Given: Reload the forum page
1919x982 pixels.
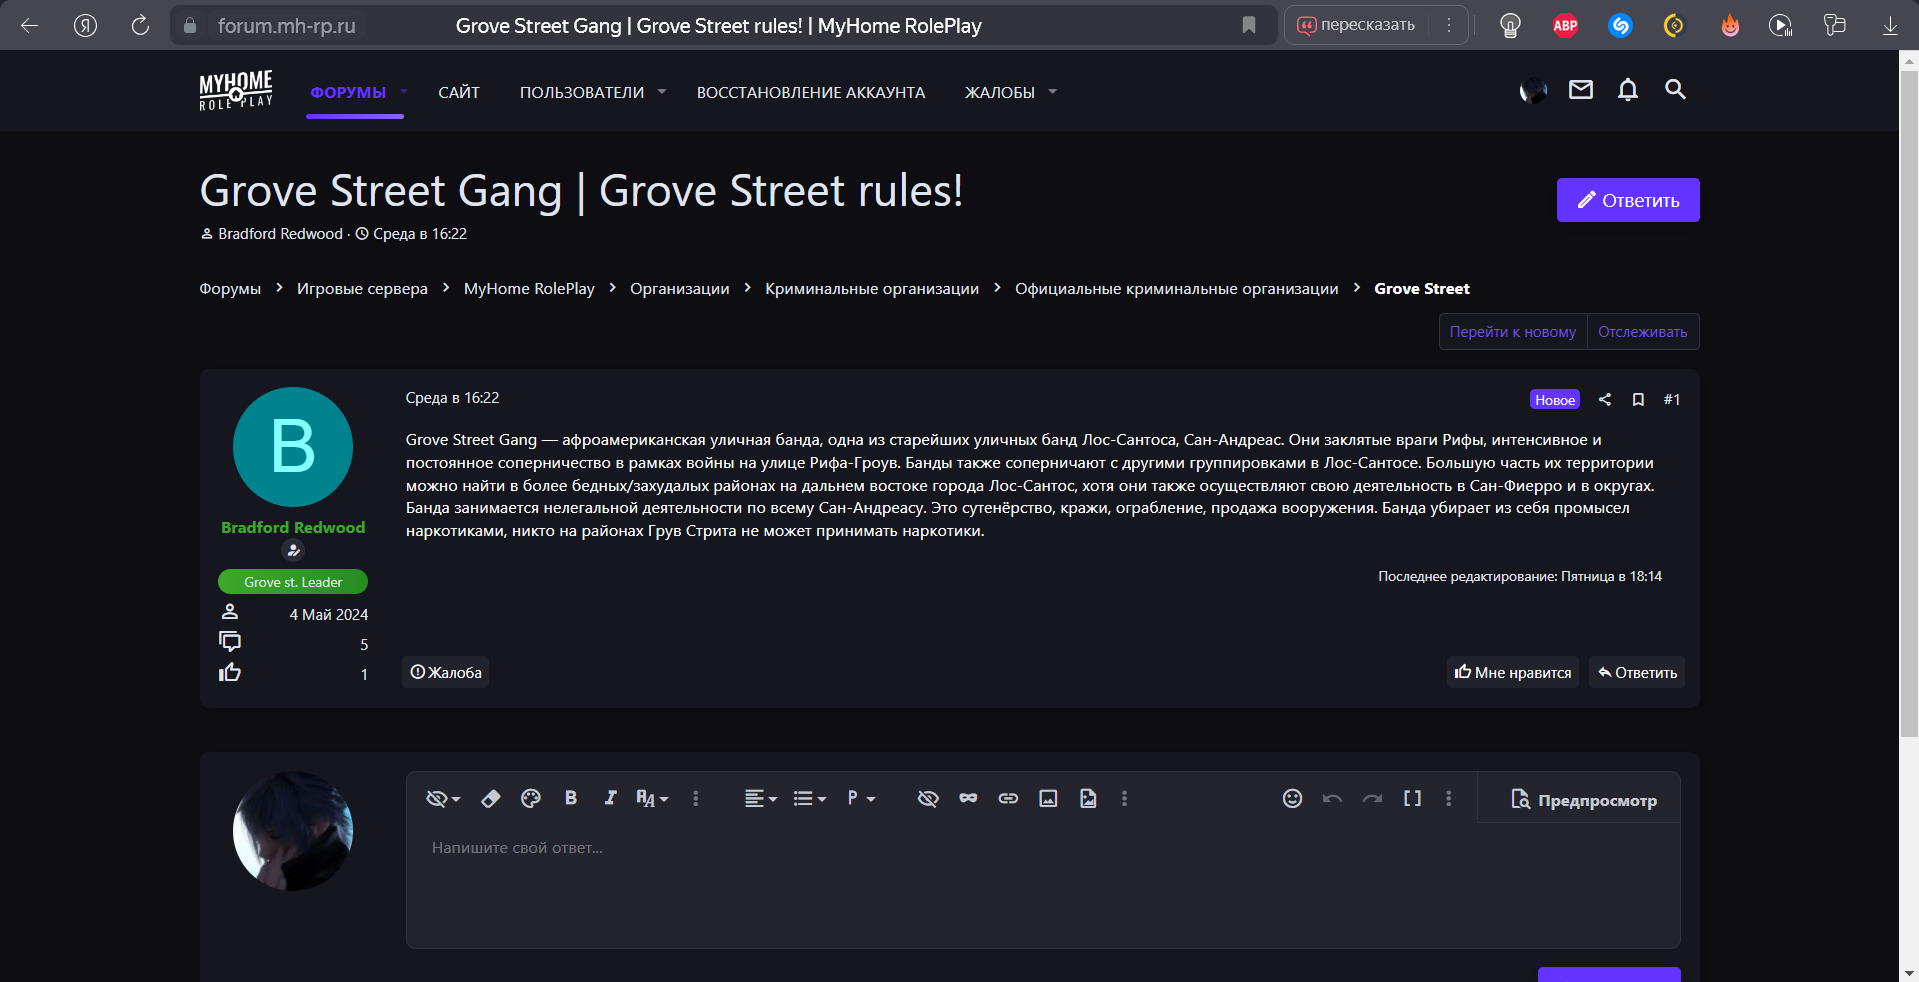Looking at the screenshot, I should click(140, 26).
